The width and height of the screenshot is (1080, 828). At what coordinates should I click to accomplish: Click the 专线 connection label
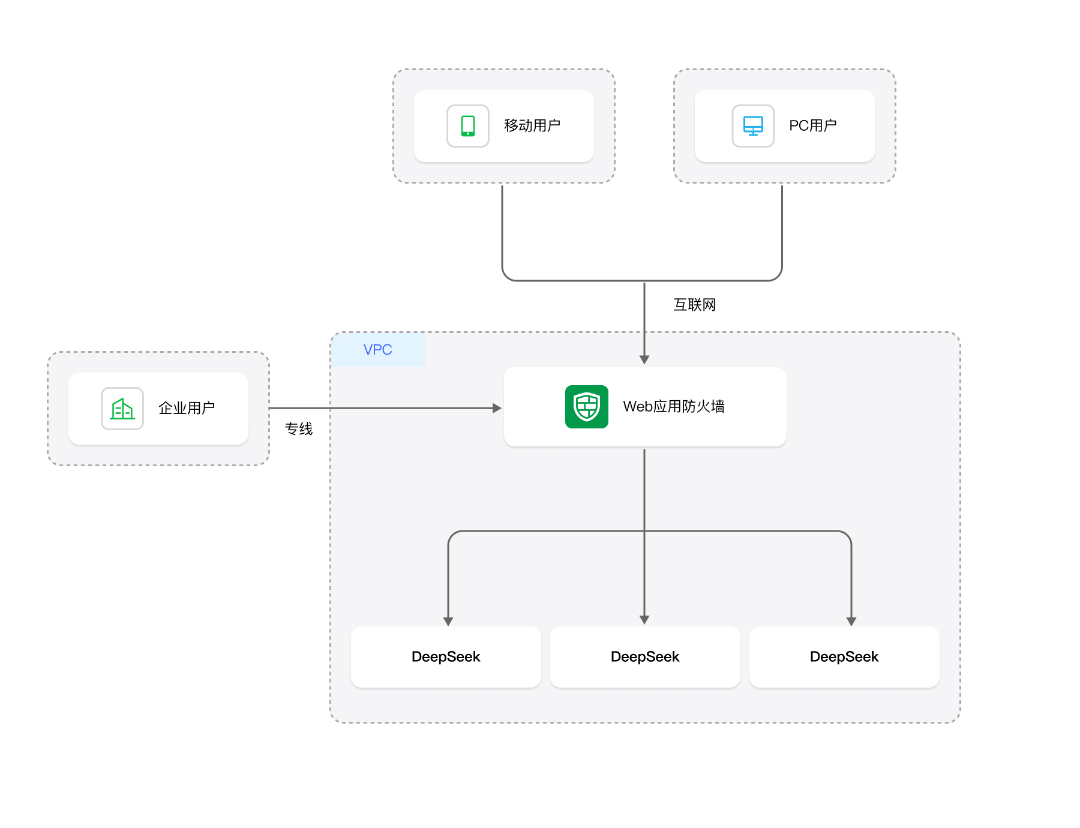coord(299,428)
